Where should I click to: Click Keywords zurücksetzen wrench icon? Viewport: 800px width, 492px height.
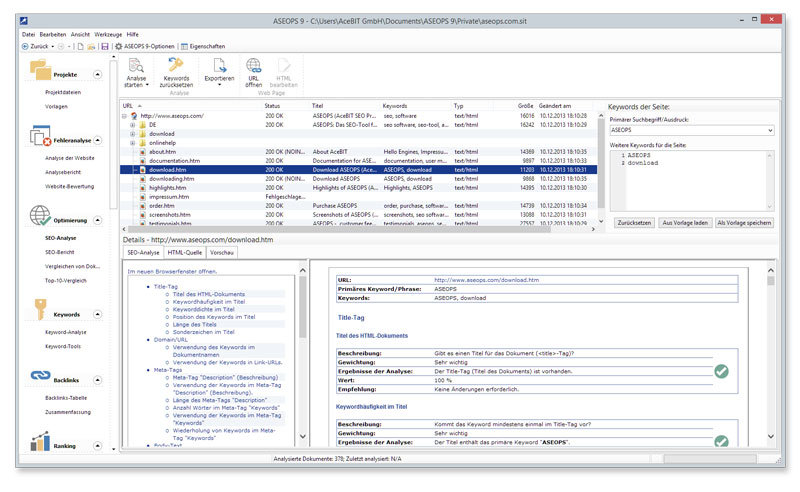176,65
